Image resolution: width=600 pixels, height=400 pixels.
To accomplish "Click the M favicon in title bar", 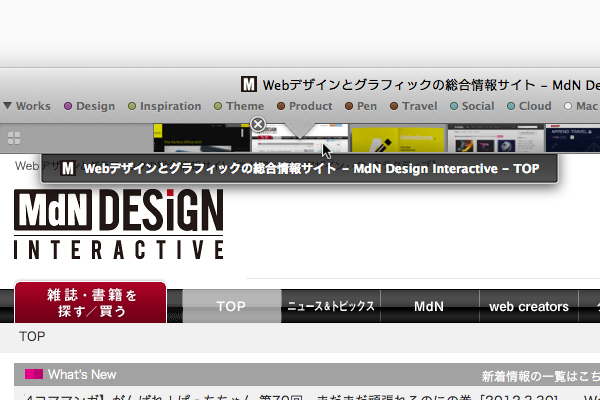I will click(249, 84).
